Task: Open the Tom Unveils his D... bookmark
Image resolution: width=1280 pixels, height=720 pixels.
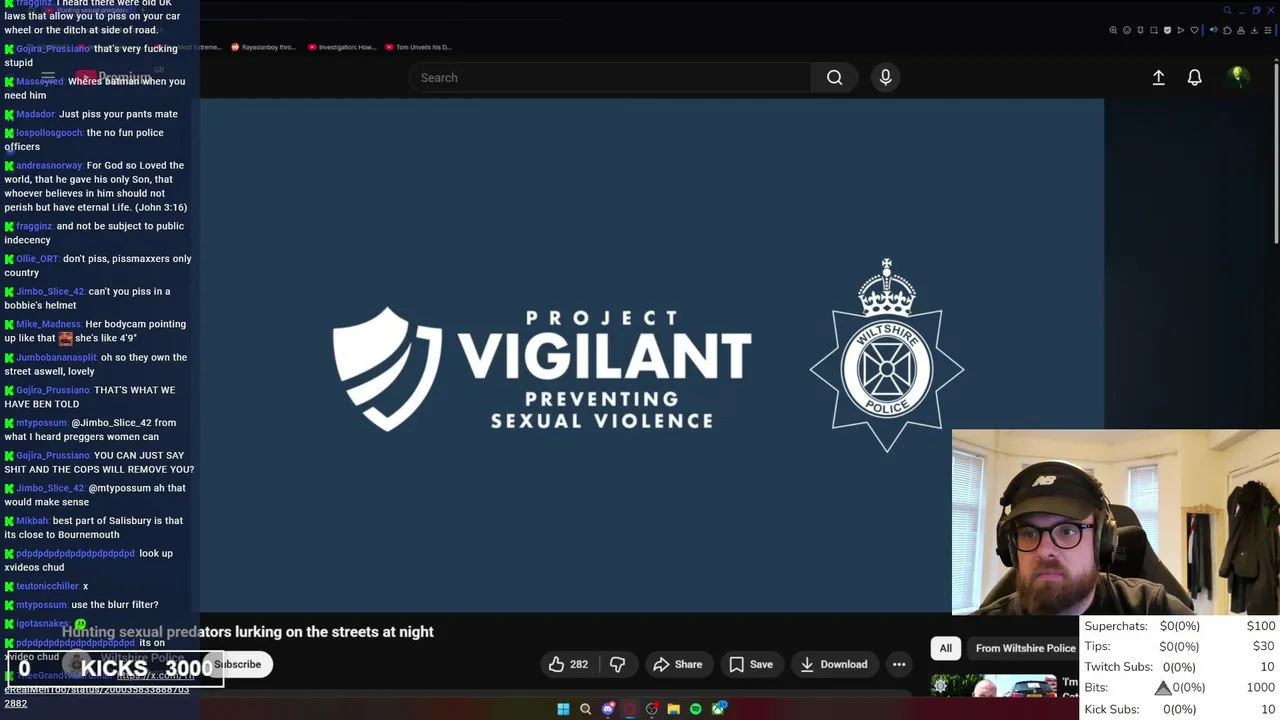Action: point(418,47)
